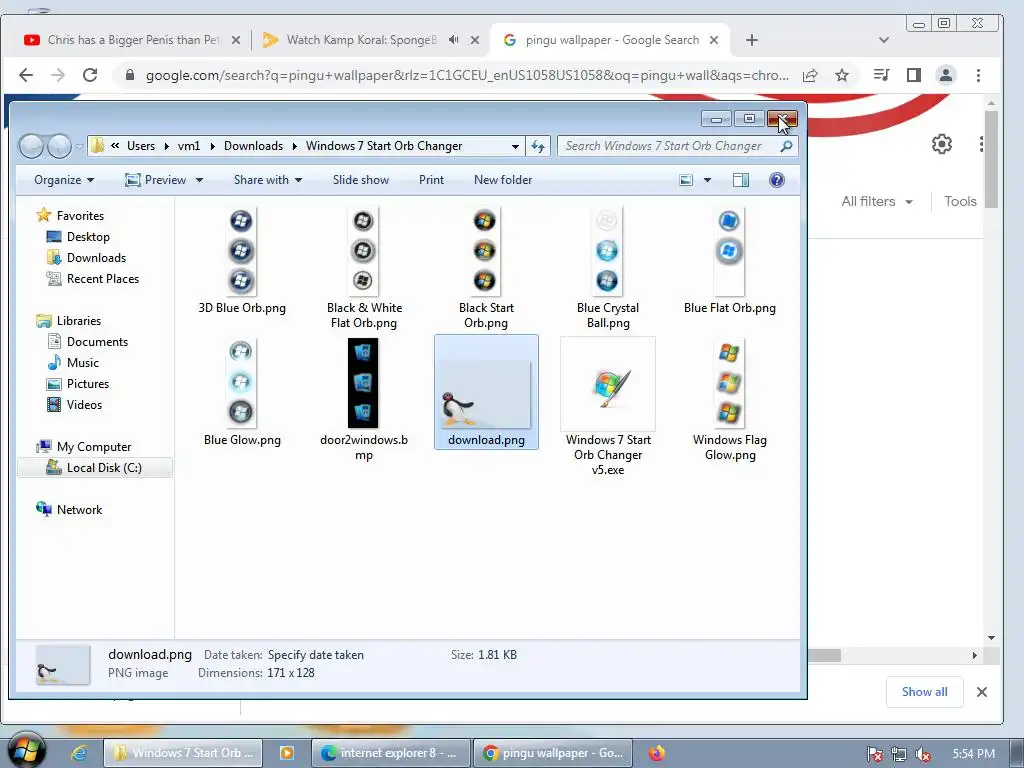
Task: Click Chrome's back arrow
Action: point(25,75)
